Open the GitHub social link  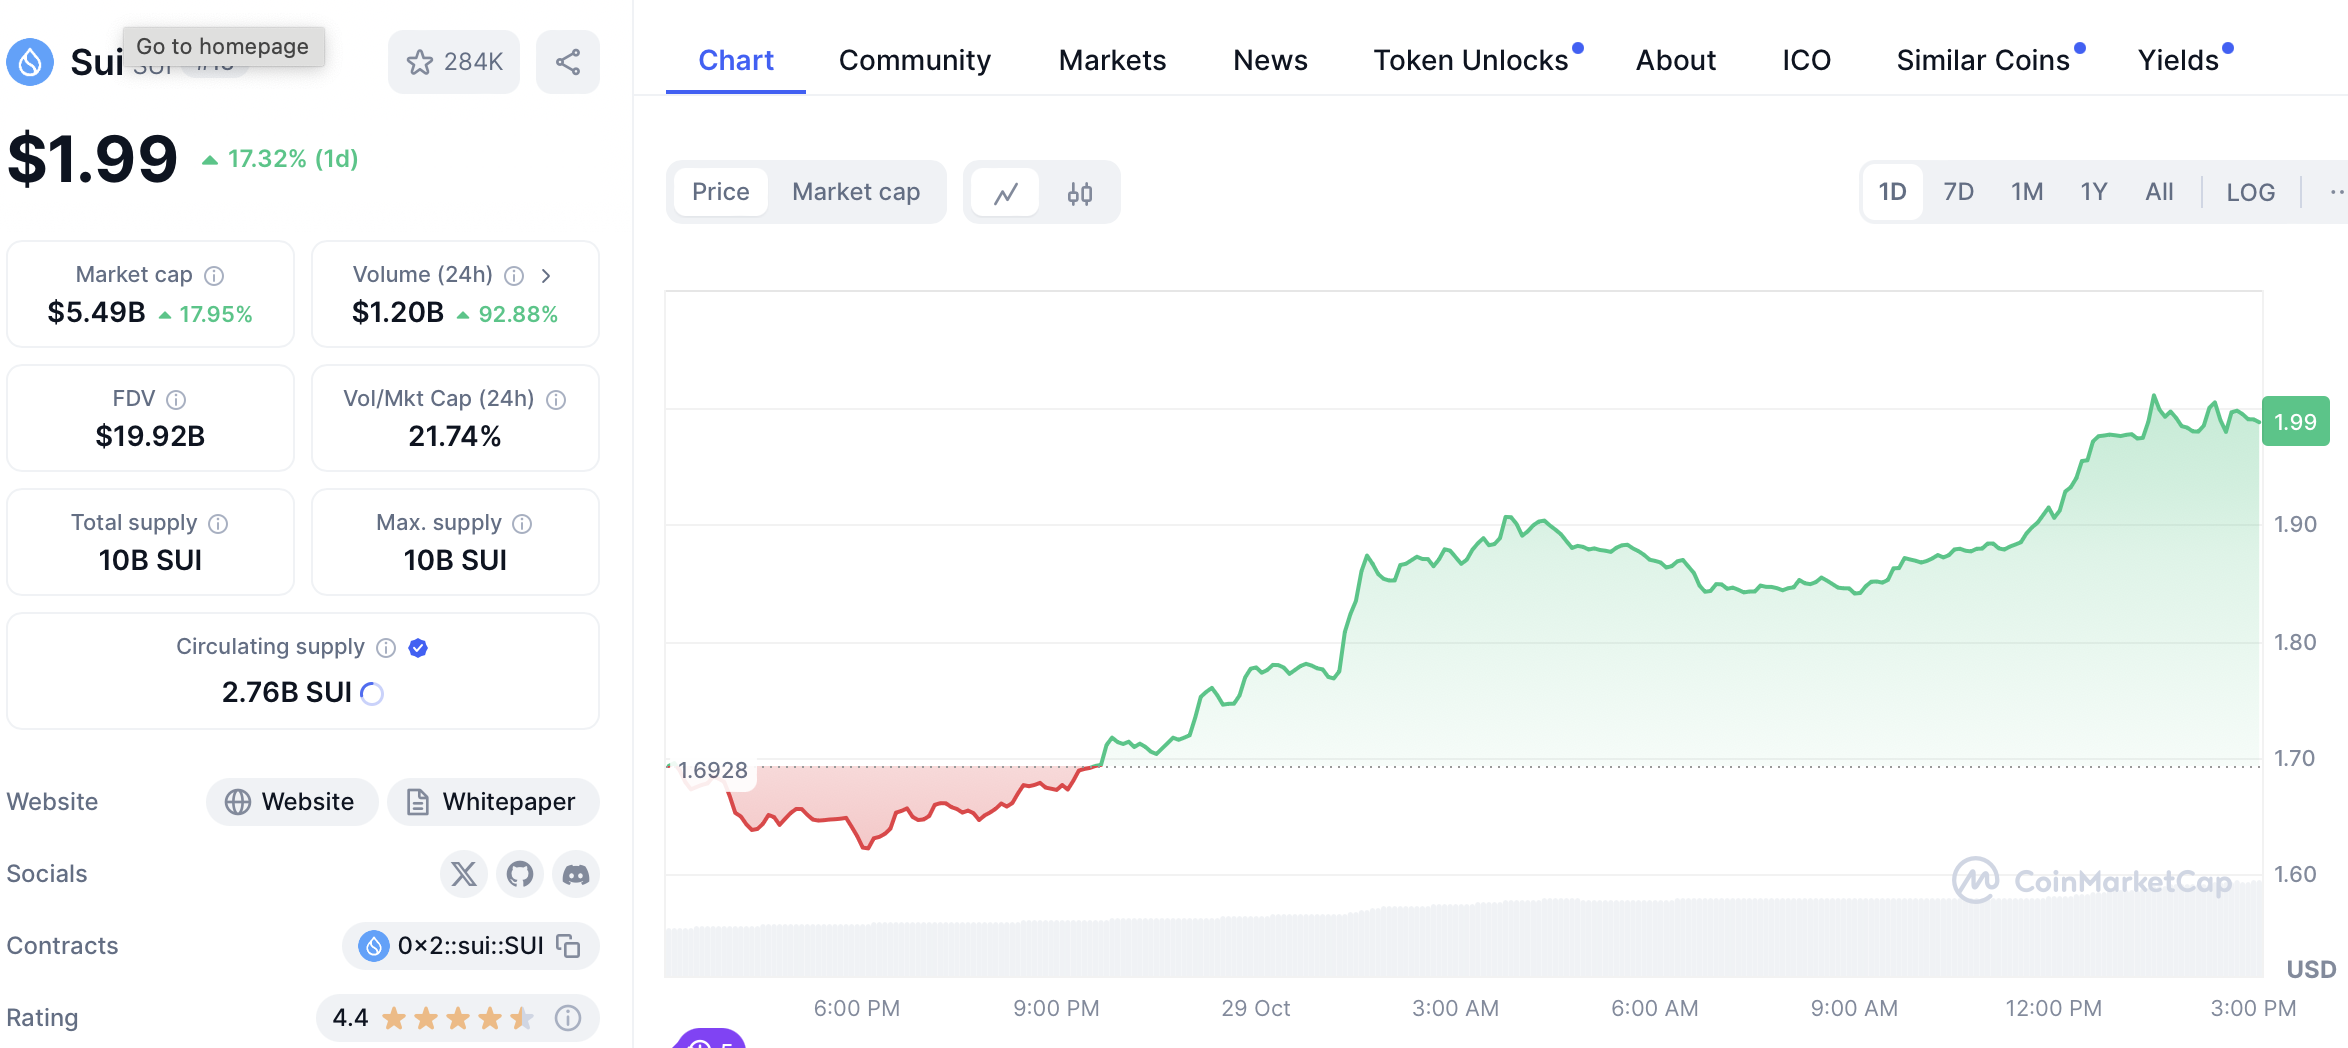tap(520, 874)
